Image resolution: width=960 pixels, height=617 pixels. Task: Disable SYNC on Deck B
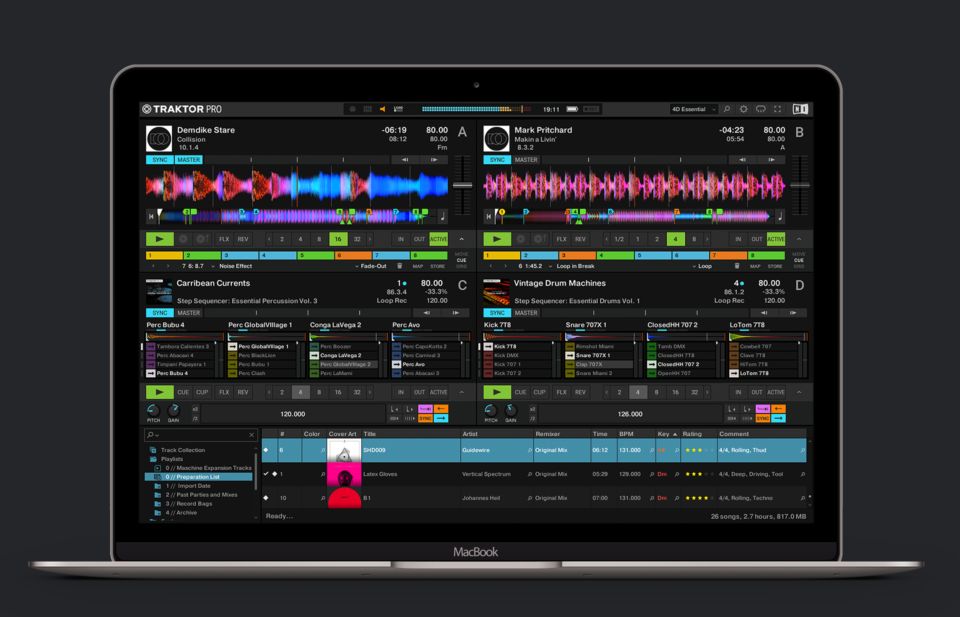coord(496,159)
